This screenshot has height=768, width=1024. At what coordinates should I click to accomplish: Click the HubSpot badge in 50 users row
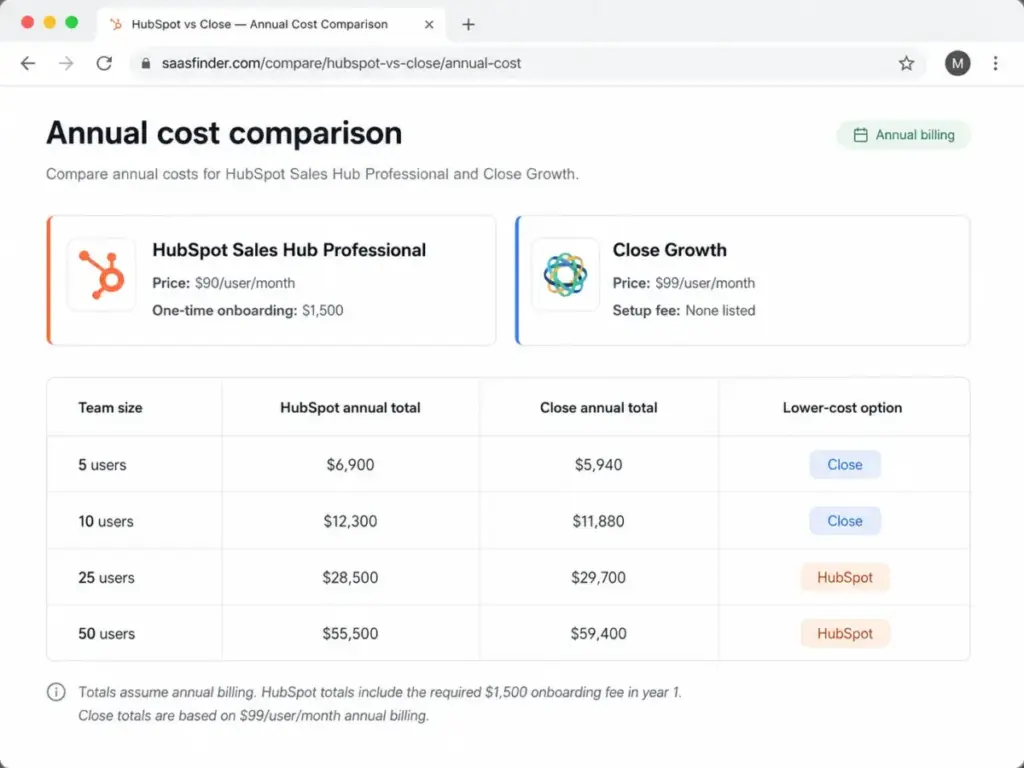tap(844, 633)
